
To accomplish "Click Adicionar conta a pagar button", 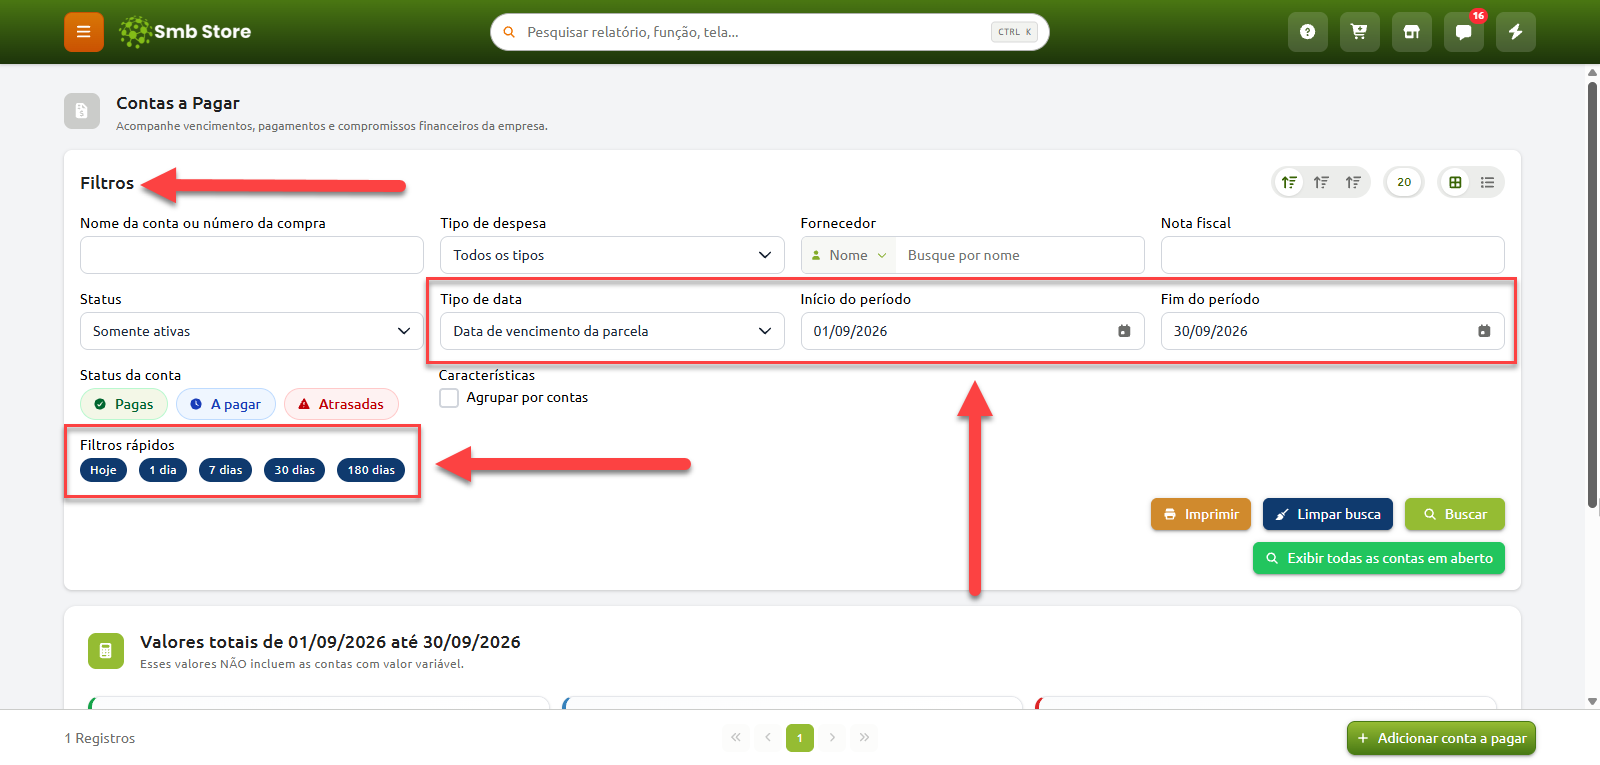I will [x=1441, y=738].
